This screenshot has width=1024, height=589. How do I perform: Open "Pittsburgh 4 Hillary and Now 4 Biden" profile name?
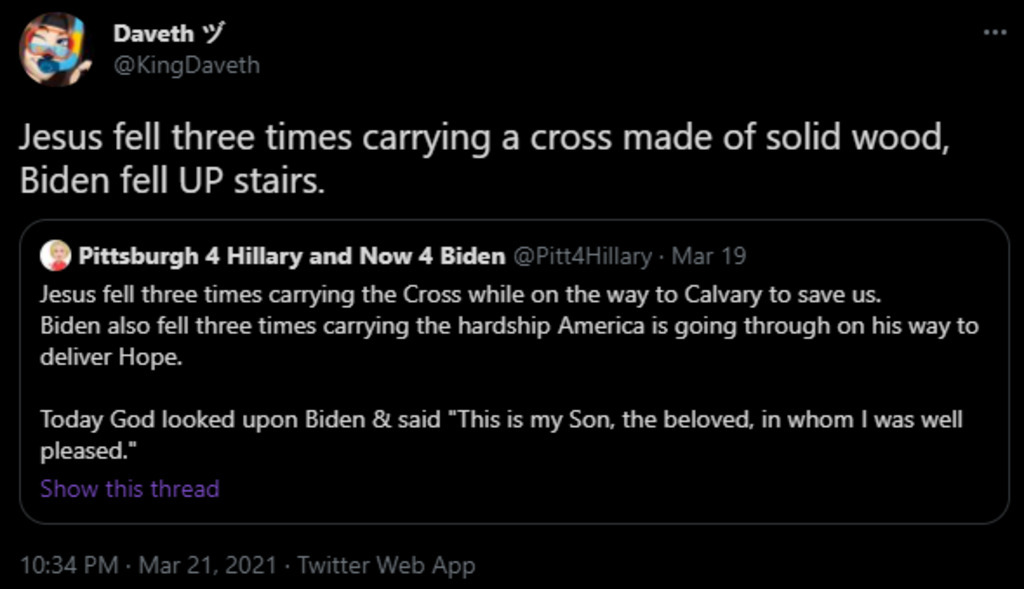tap(291, 256)
